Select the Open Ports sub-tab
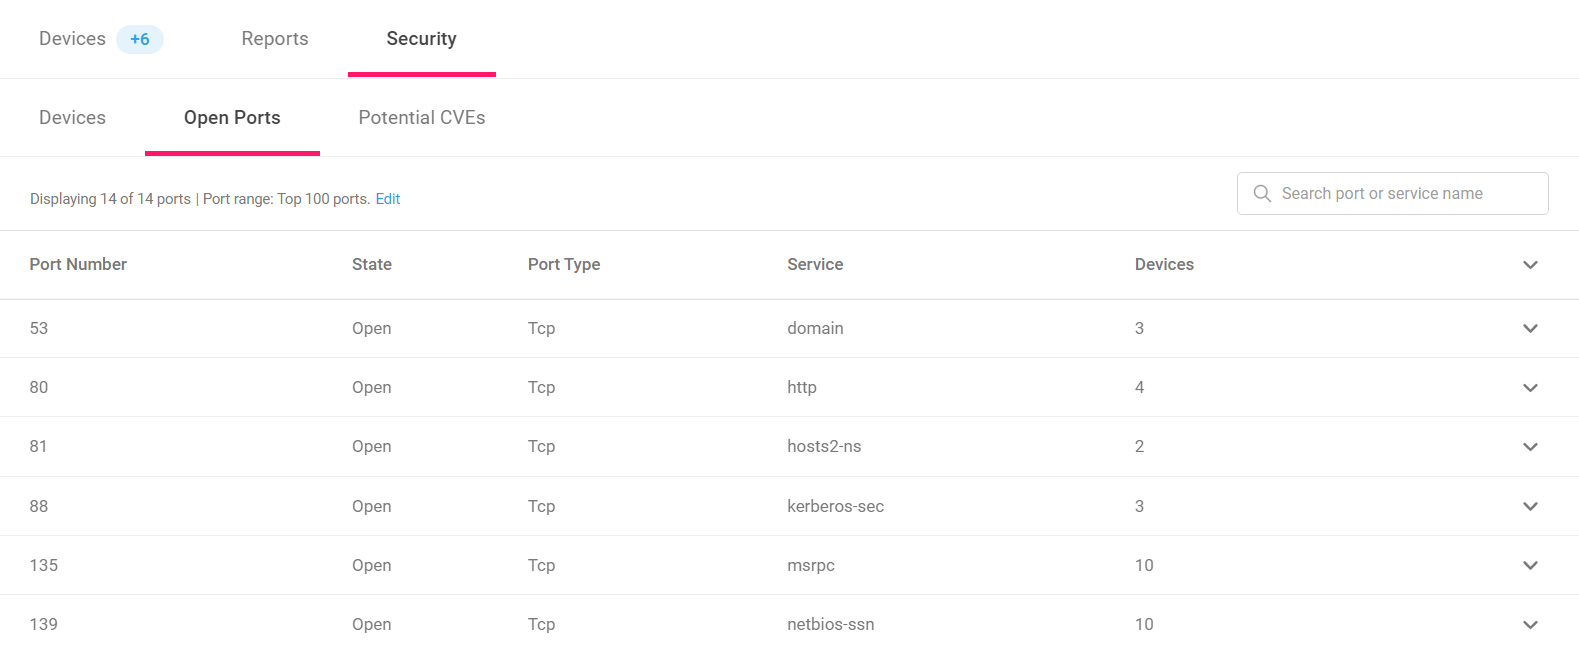Viewport: 1579px width, 654px height. point(232,117)
